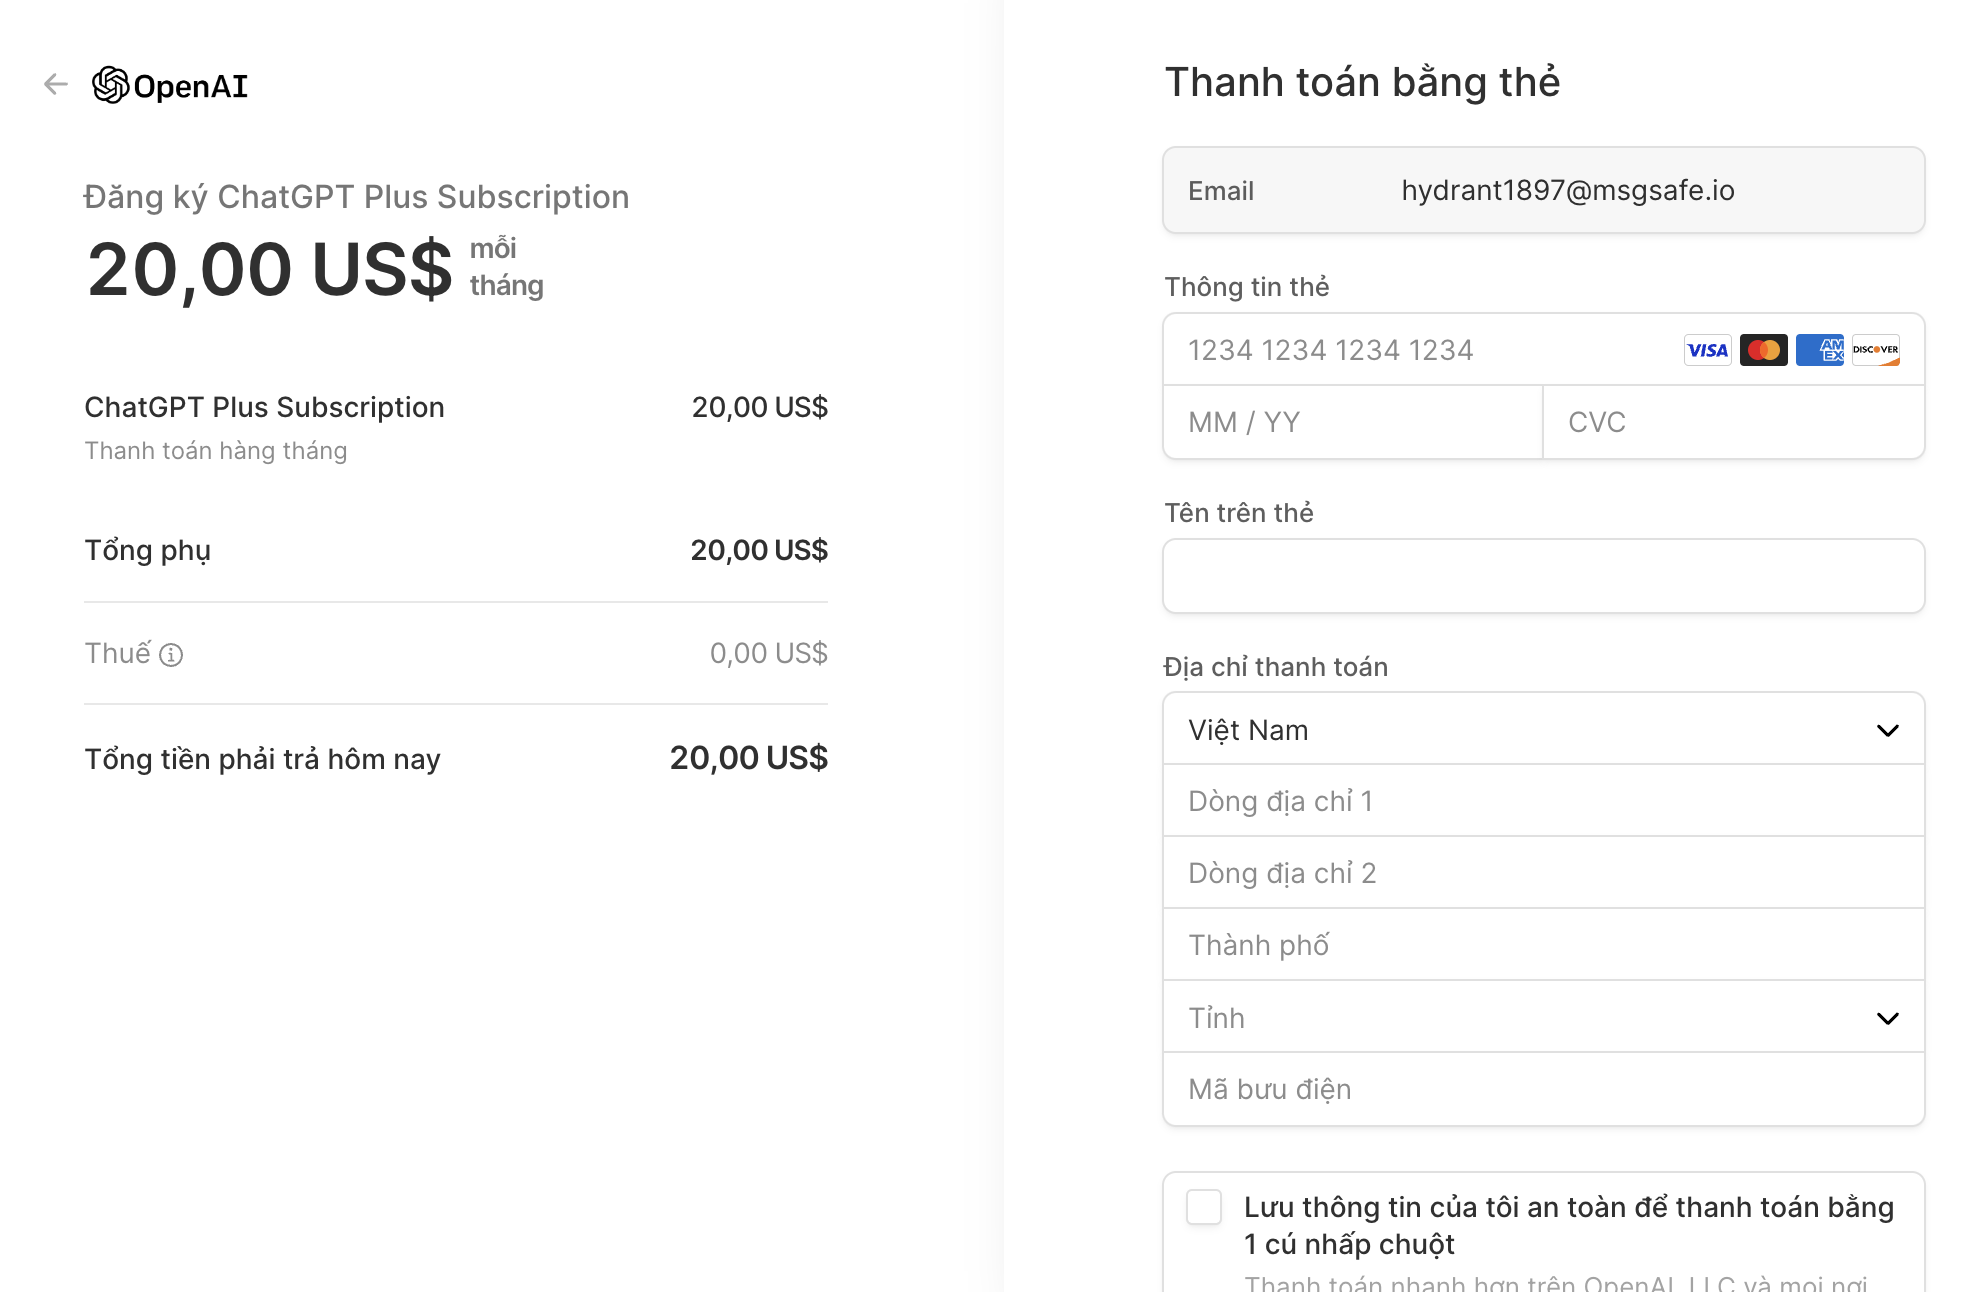Select the Dòng địa chỉ 2 field
Viewport: 1986px width, 1292px height.
click(x=1542, y=873)
